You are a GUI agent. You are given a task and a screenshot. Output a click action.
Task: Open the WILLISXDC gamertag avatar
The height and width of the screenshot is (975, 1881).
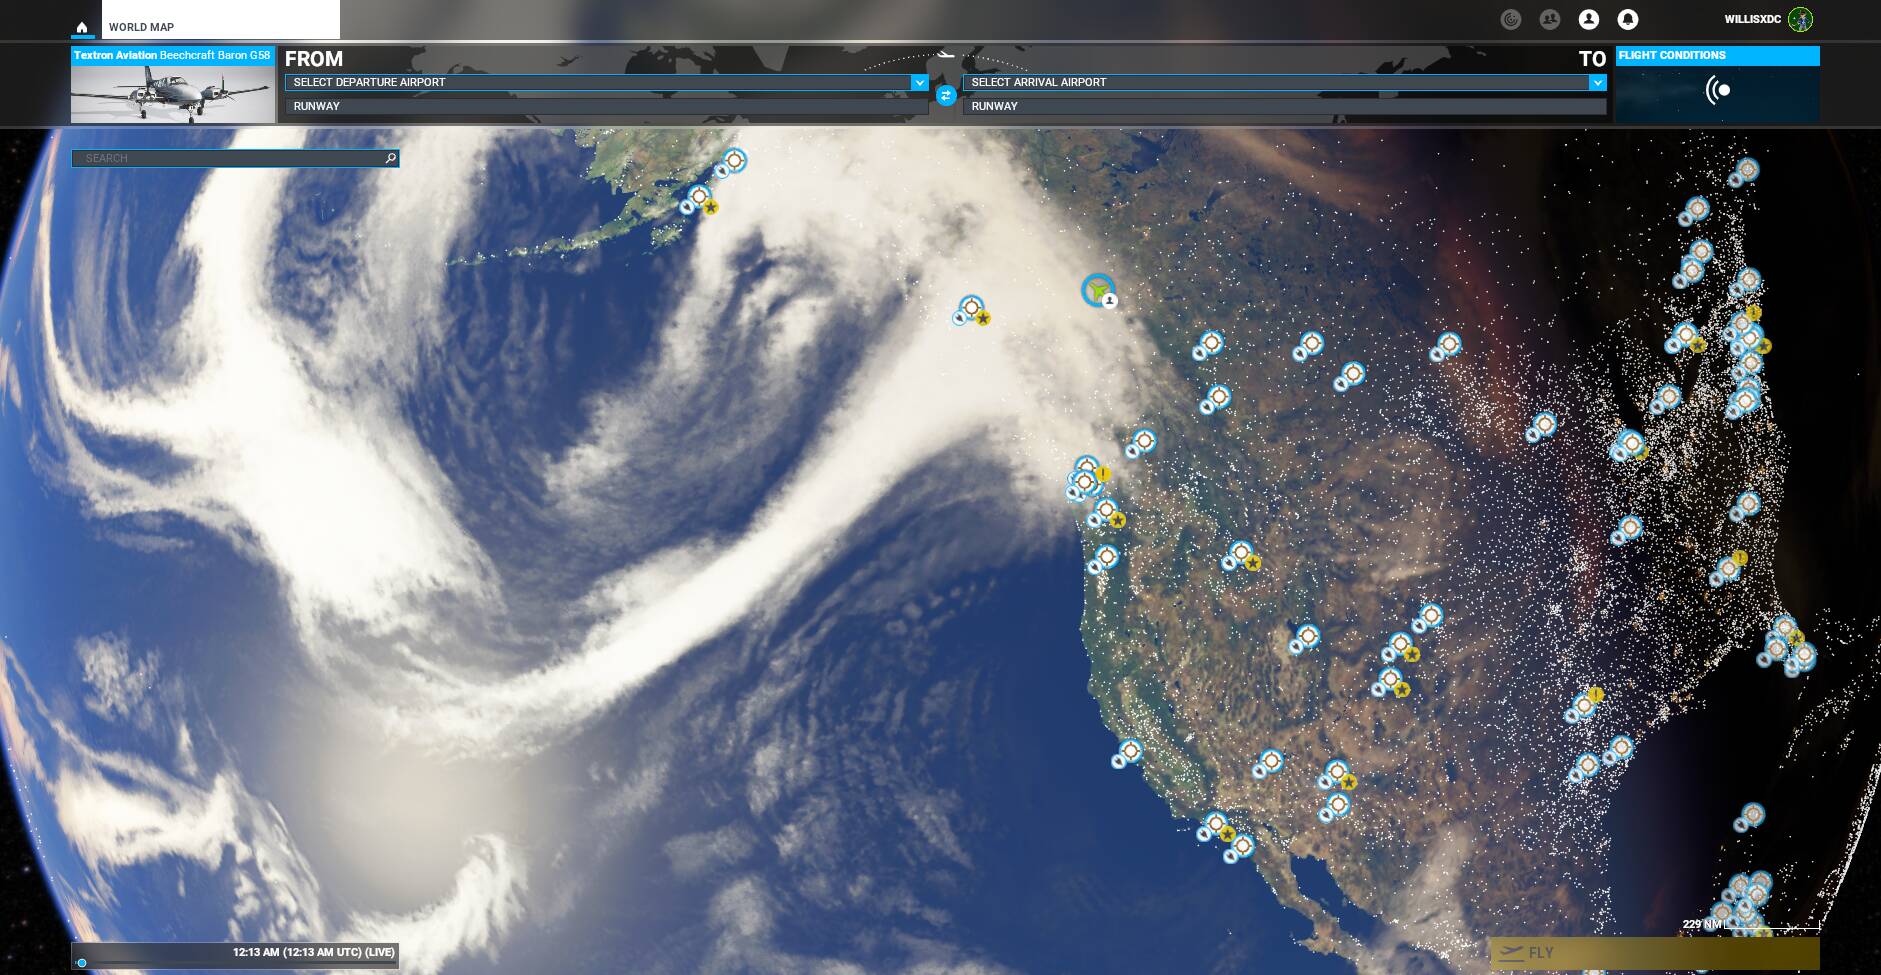point(1800,19)
